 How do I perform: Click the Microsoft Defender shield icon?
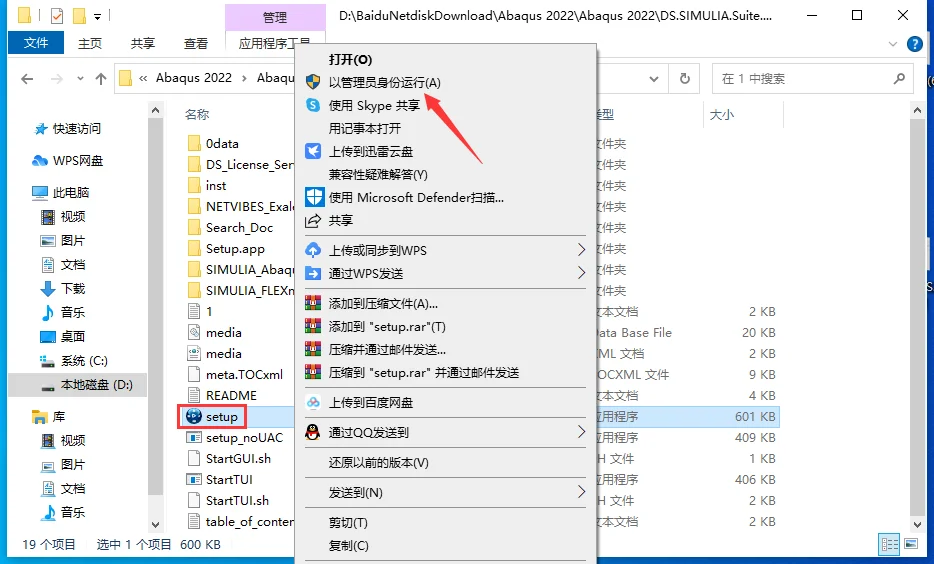pyautogui.click(x=314, y=197)
